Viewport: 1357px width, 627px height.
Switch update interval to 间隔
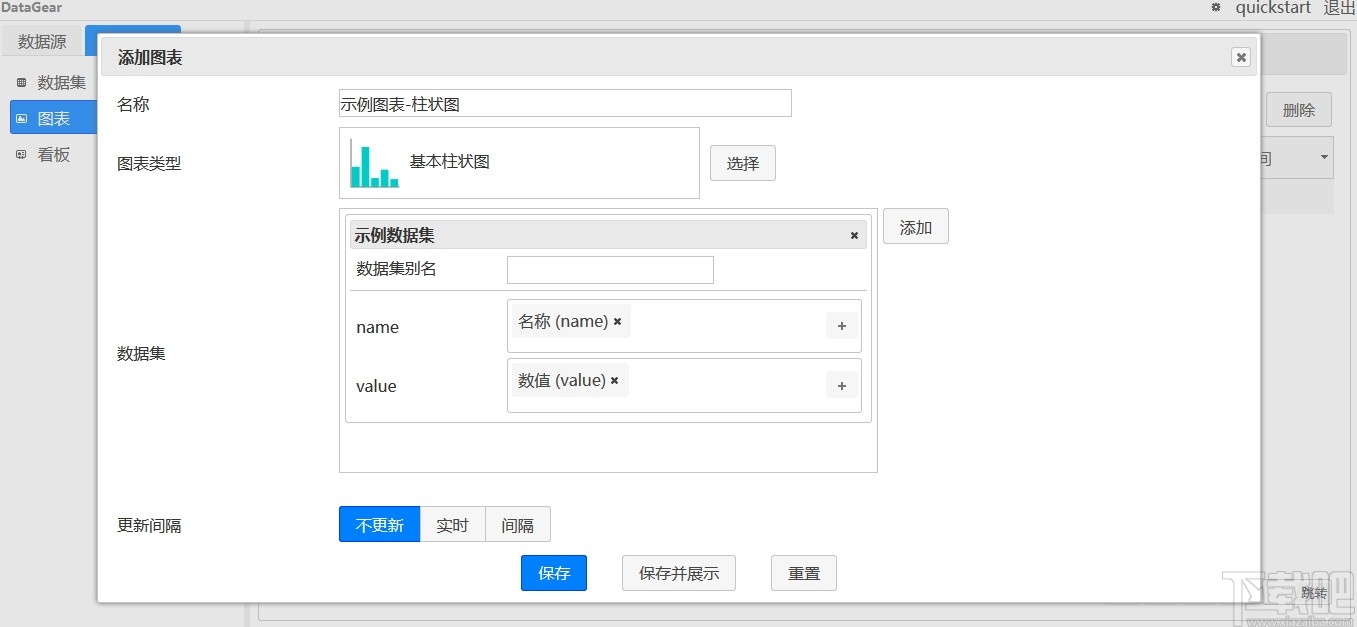click(518, 523)
